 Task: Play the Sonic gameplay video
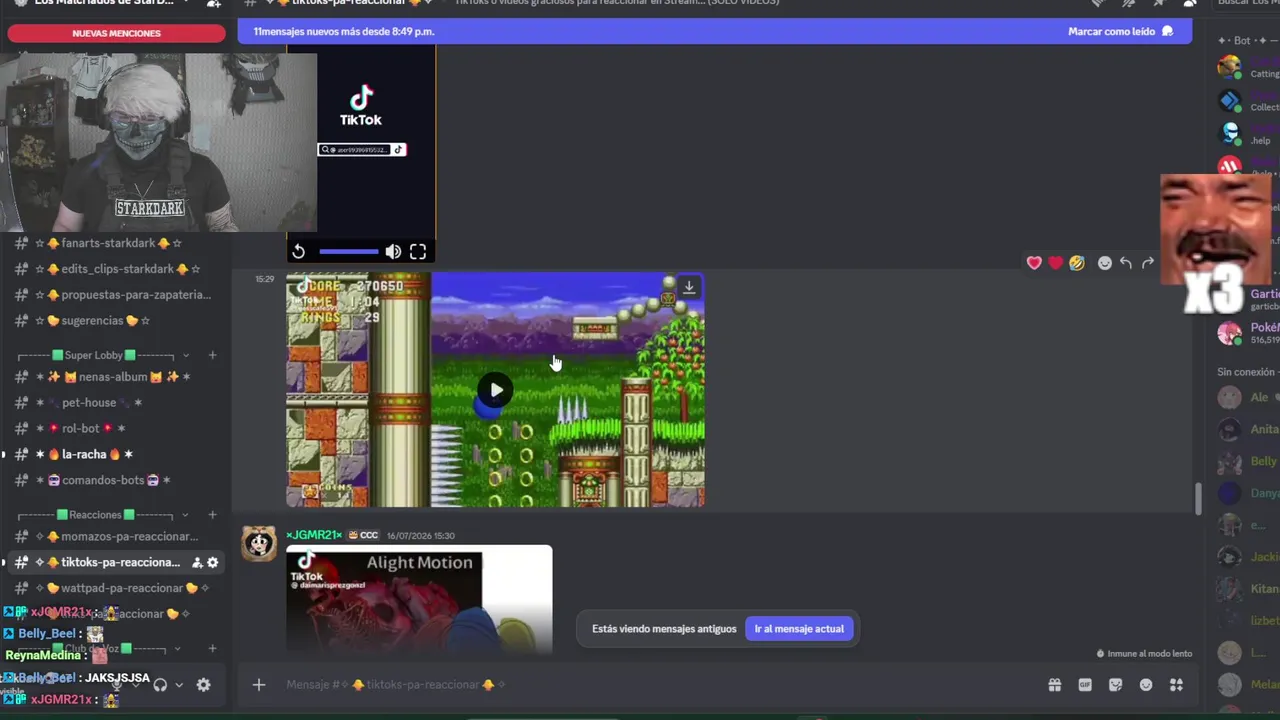496,390
